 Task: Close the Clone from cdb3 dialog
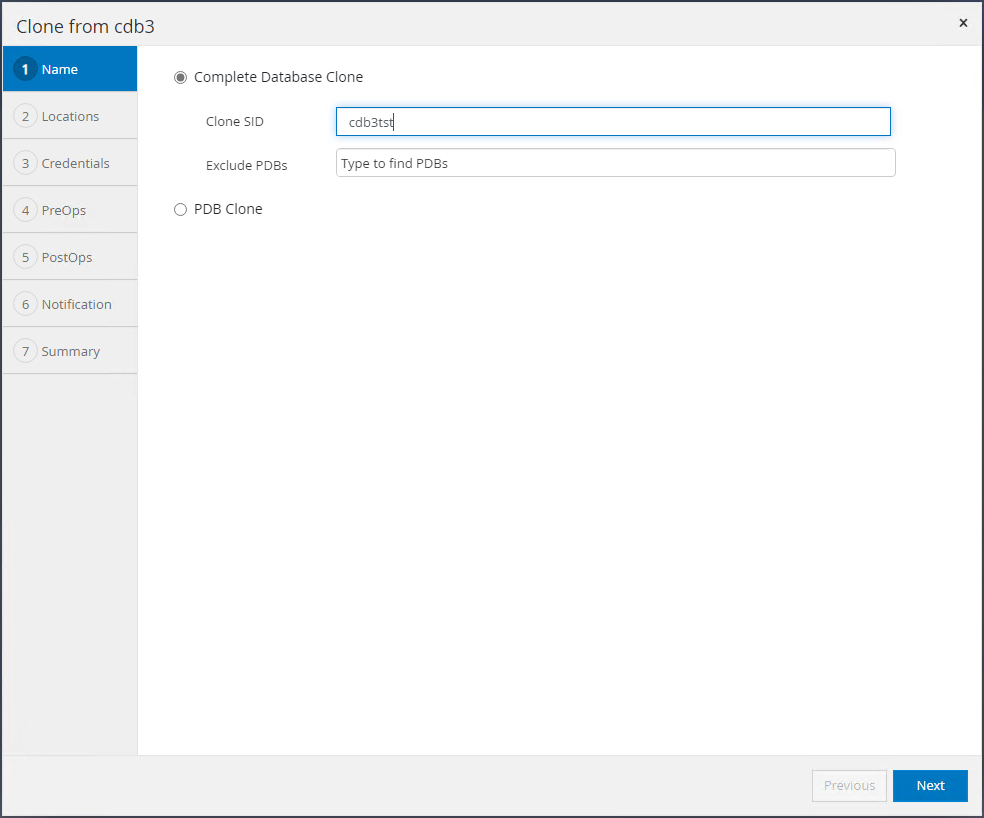coord(963,23)
